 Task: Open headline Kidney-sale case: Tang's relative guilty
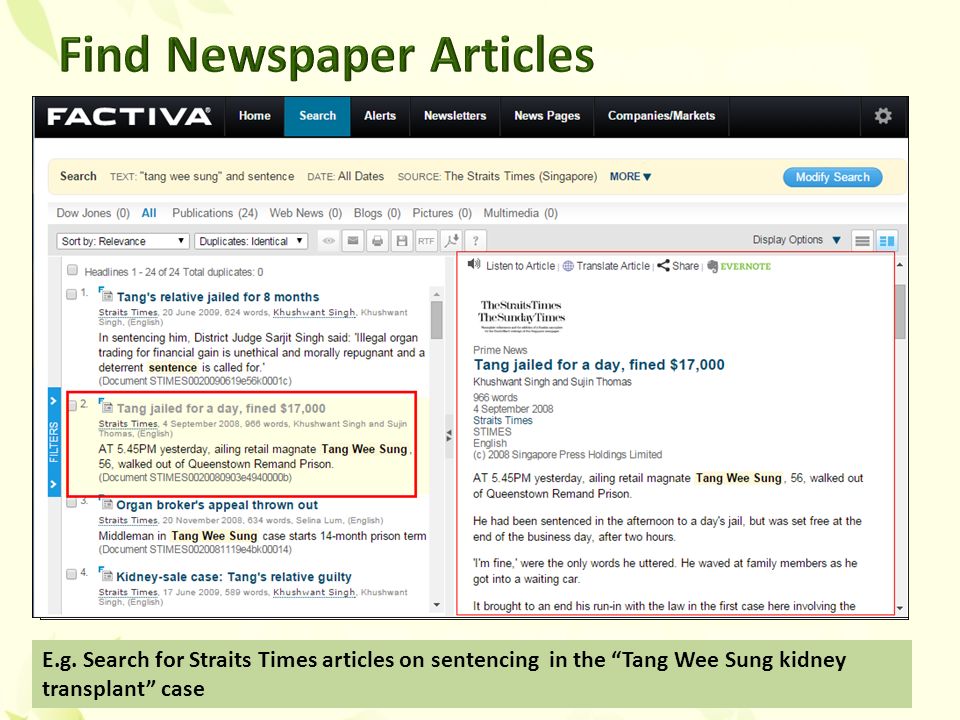234,577
